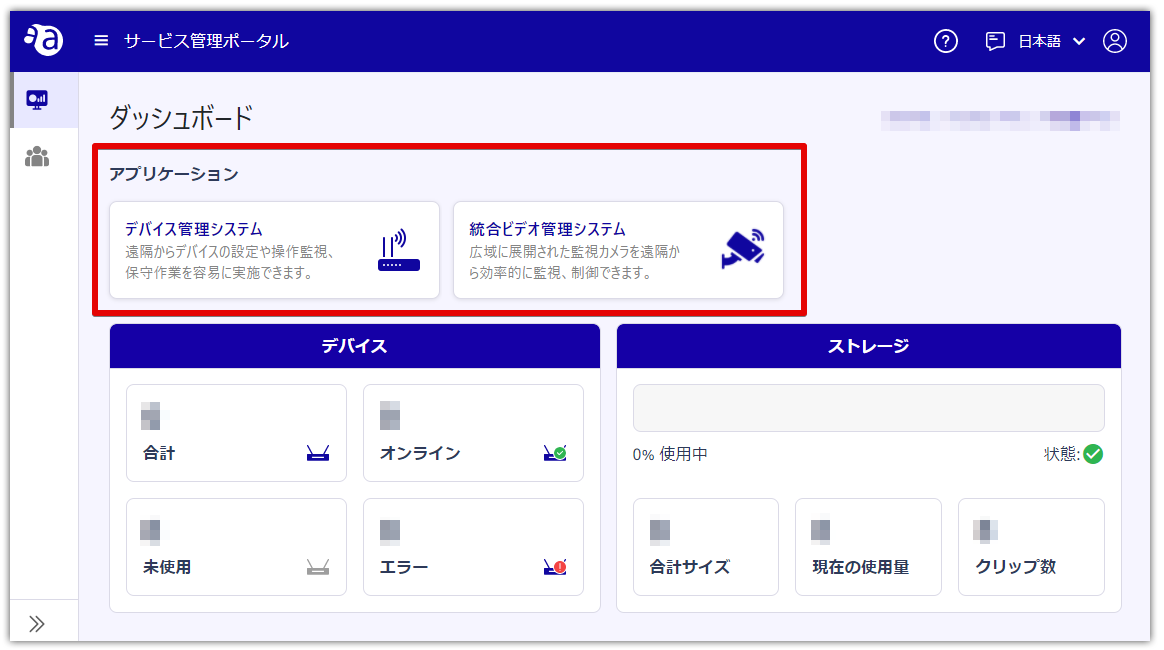Click the online router icon with green check
This screenshot has width=1164, height=650.
coord(555,453)
